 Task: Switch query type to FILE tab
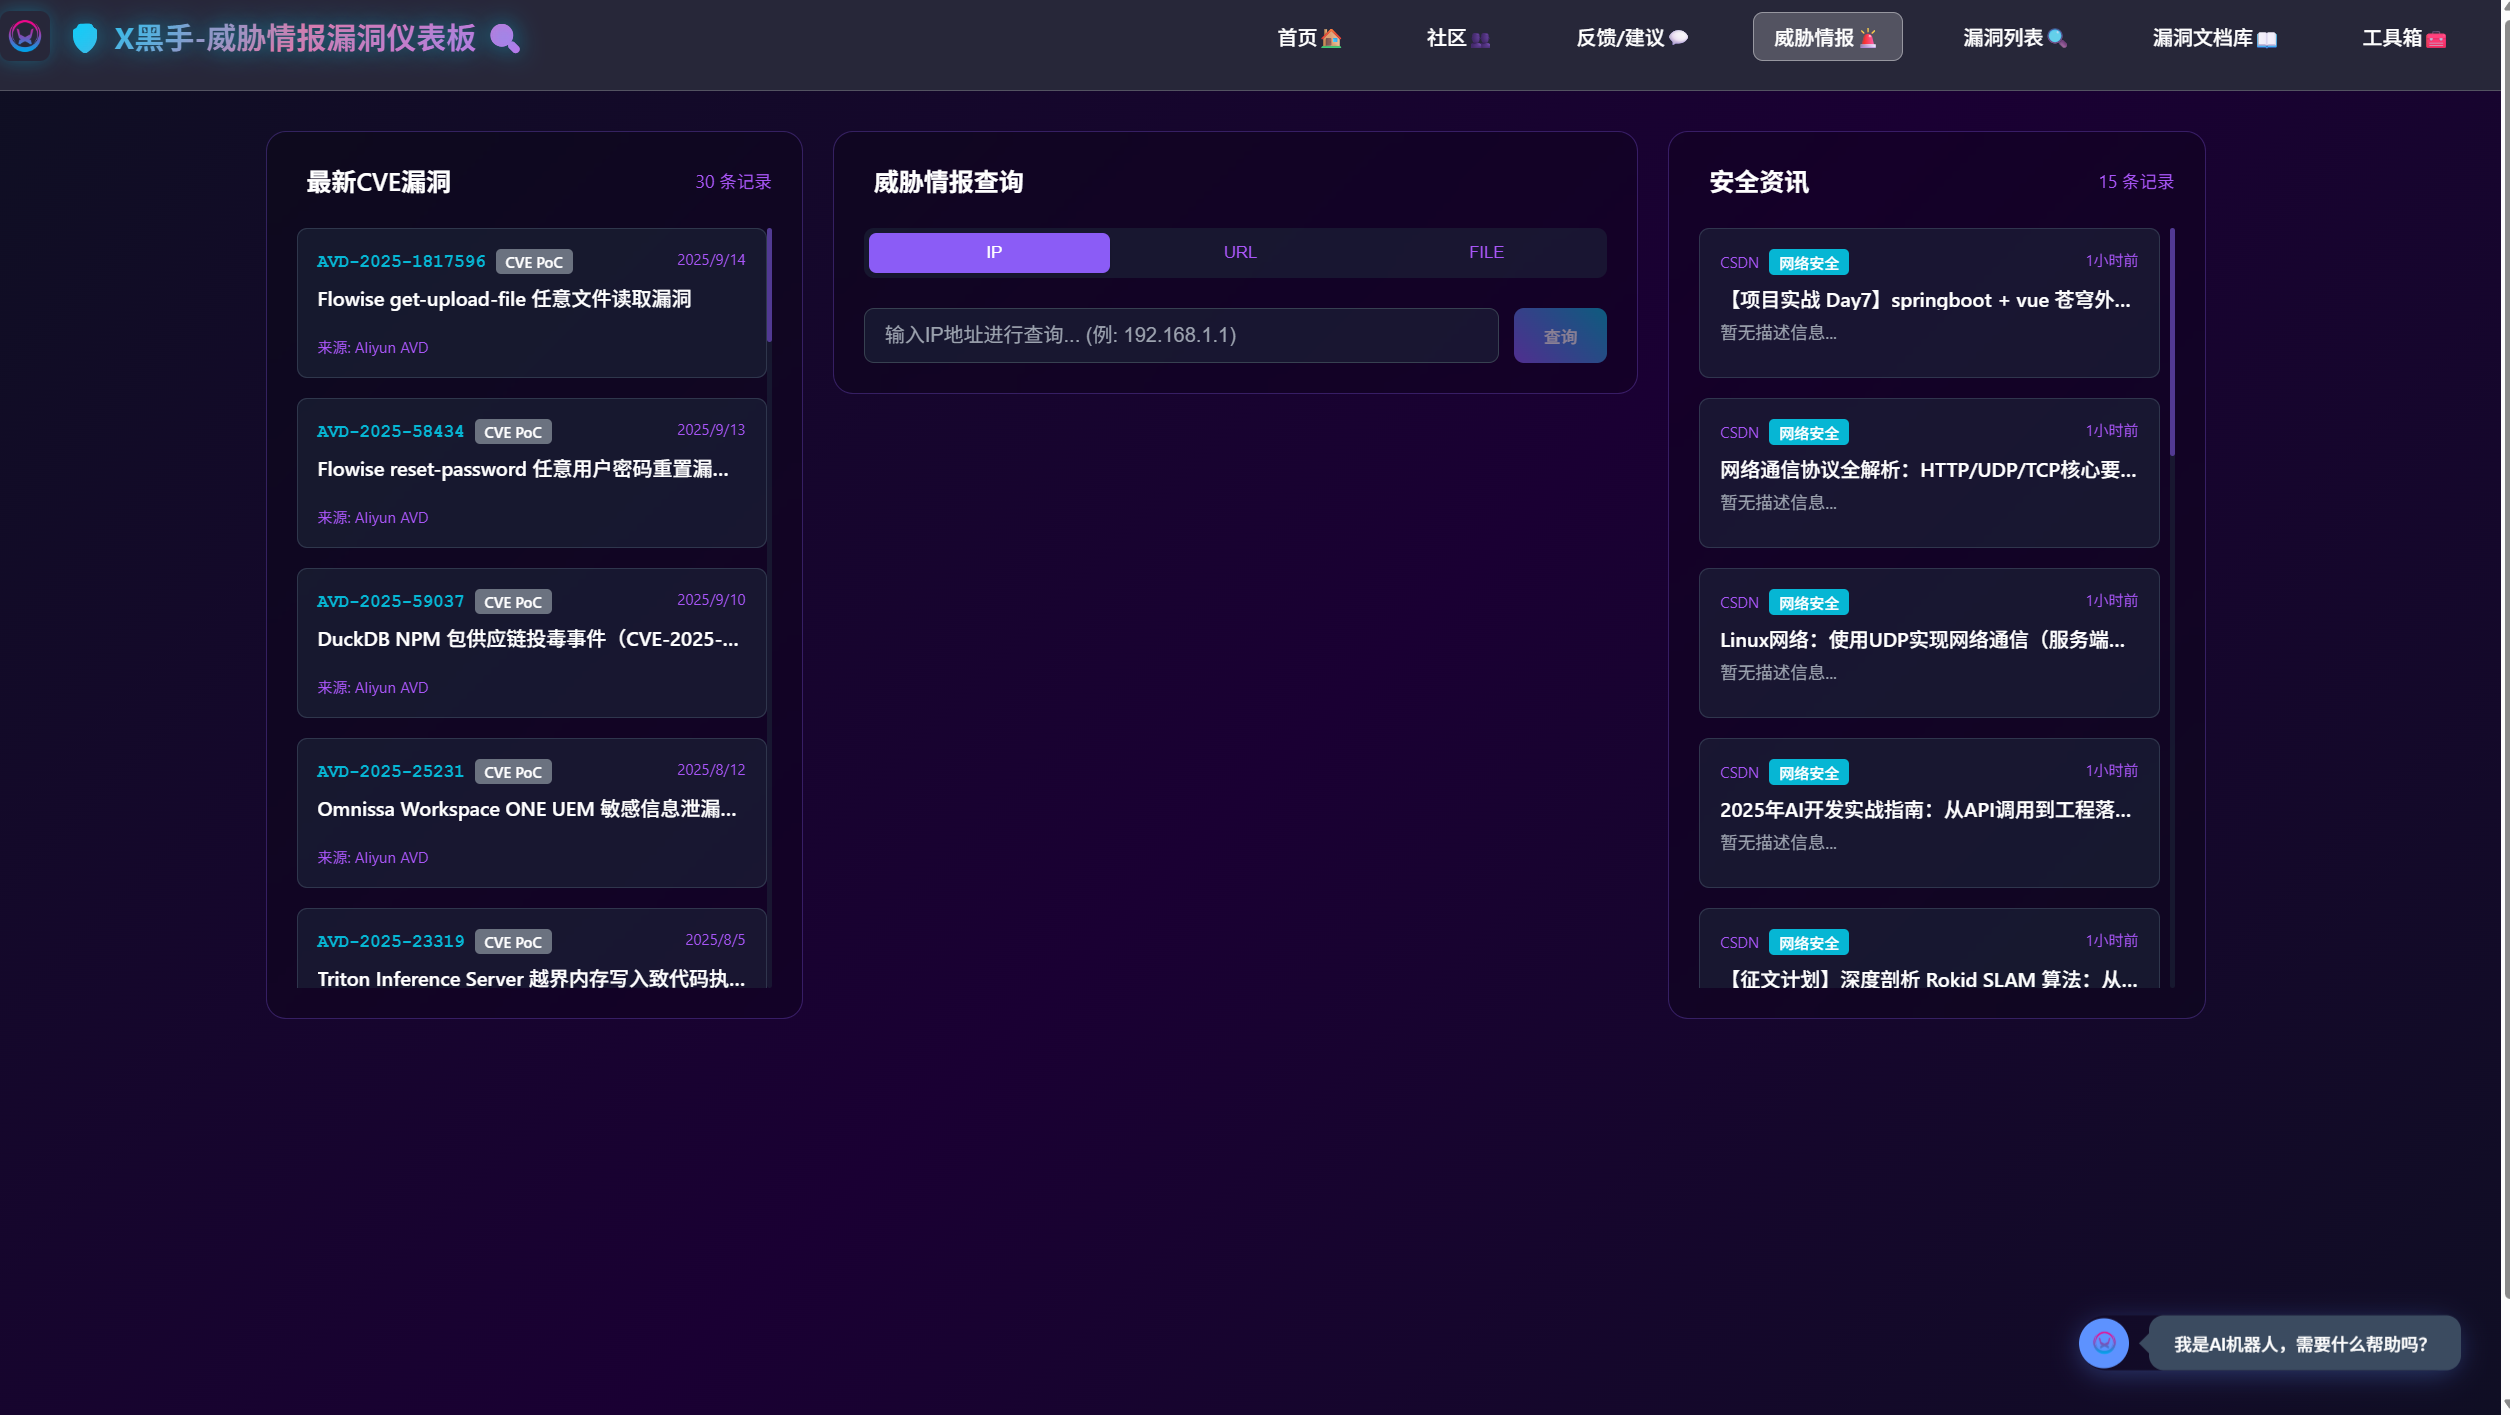pos(1485,252)
